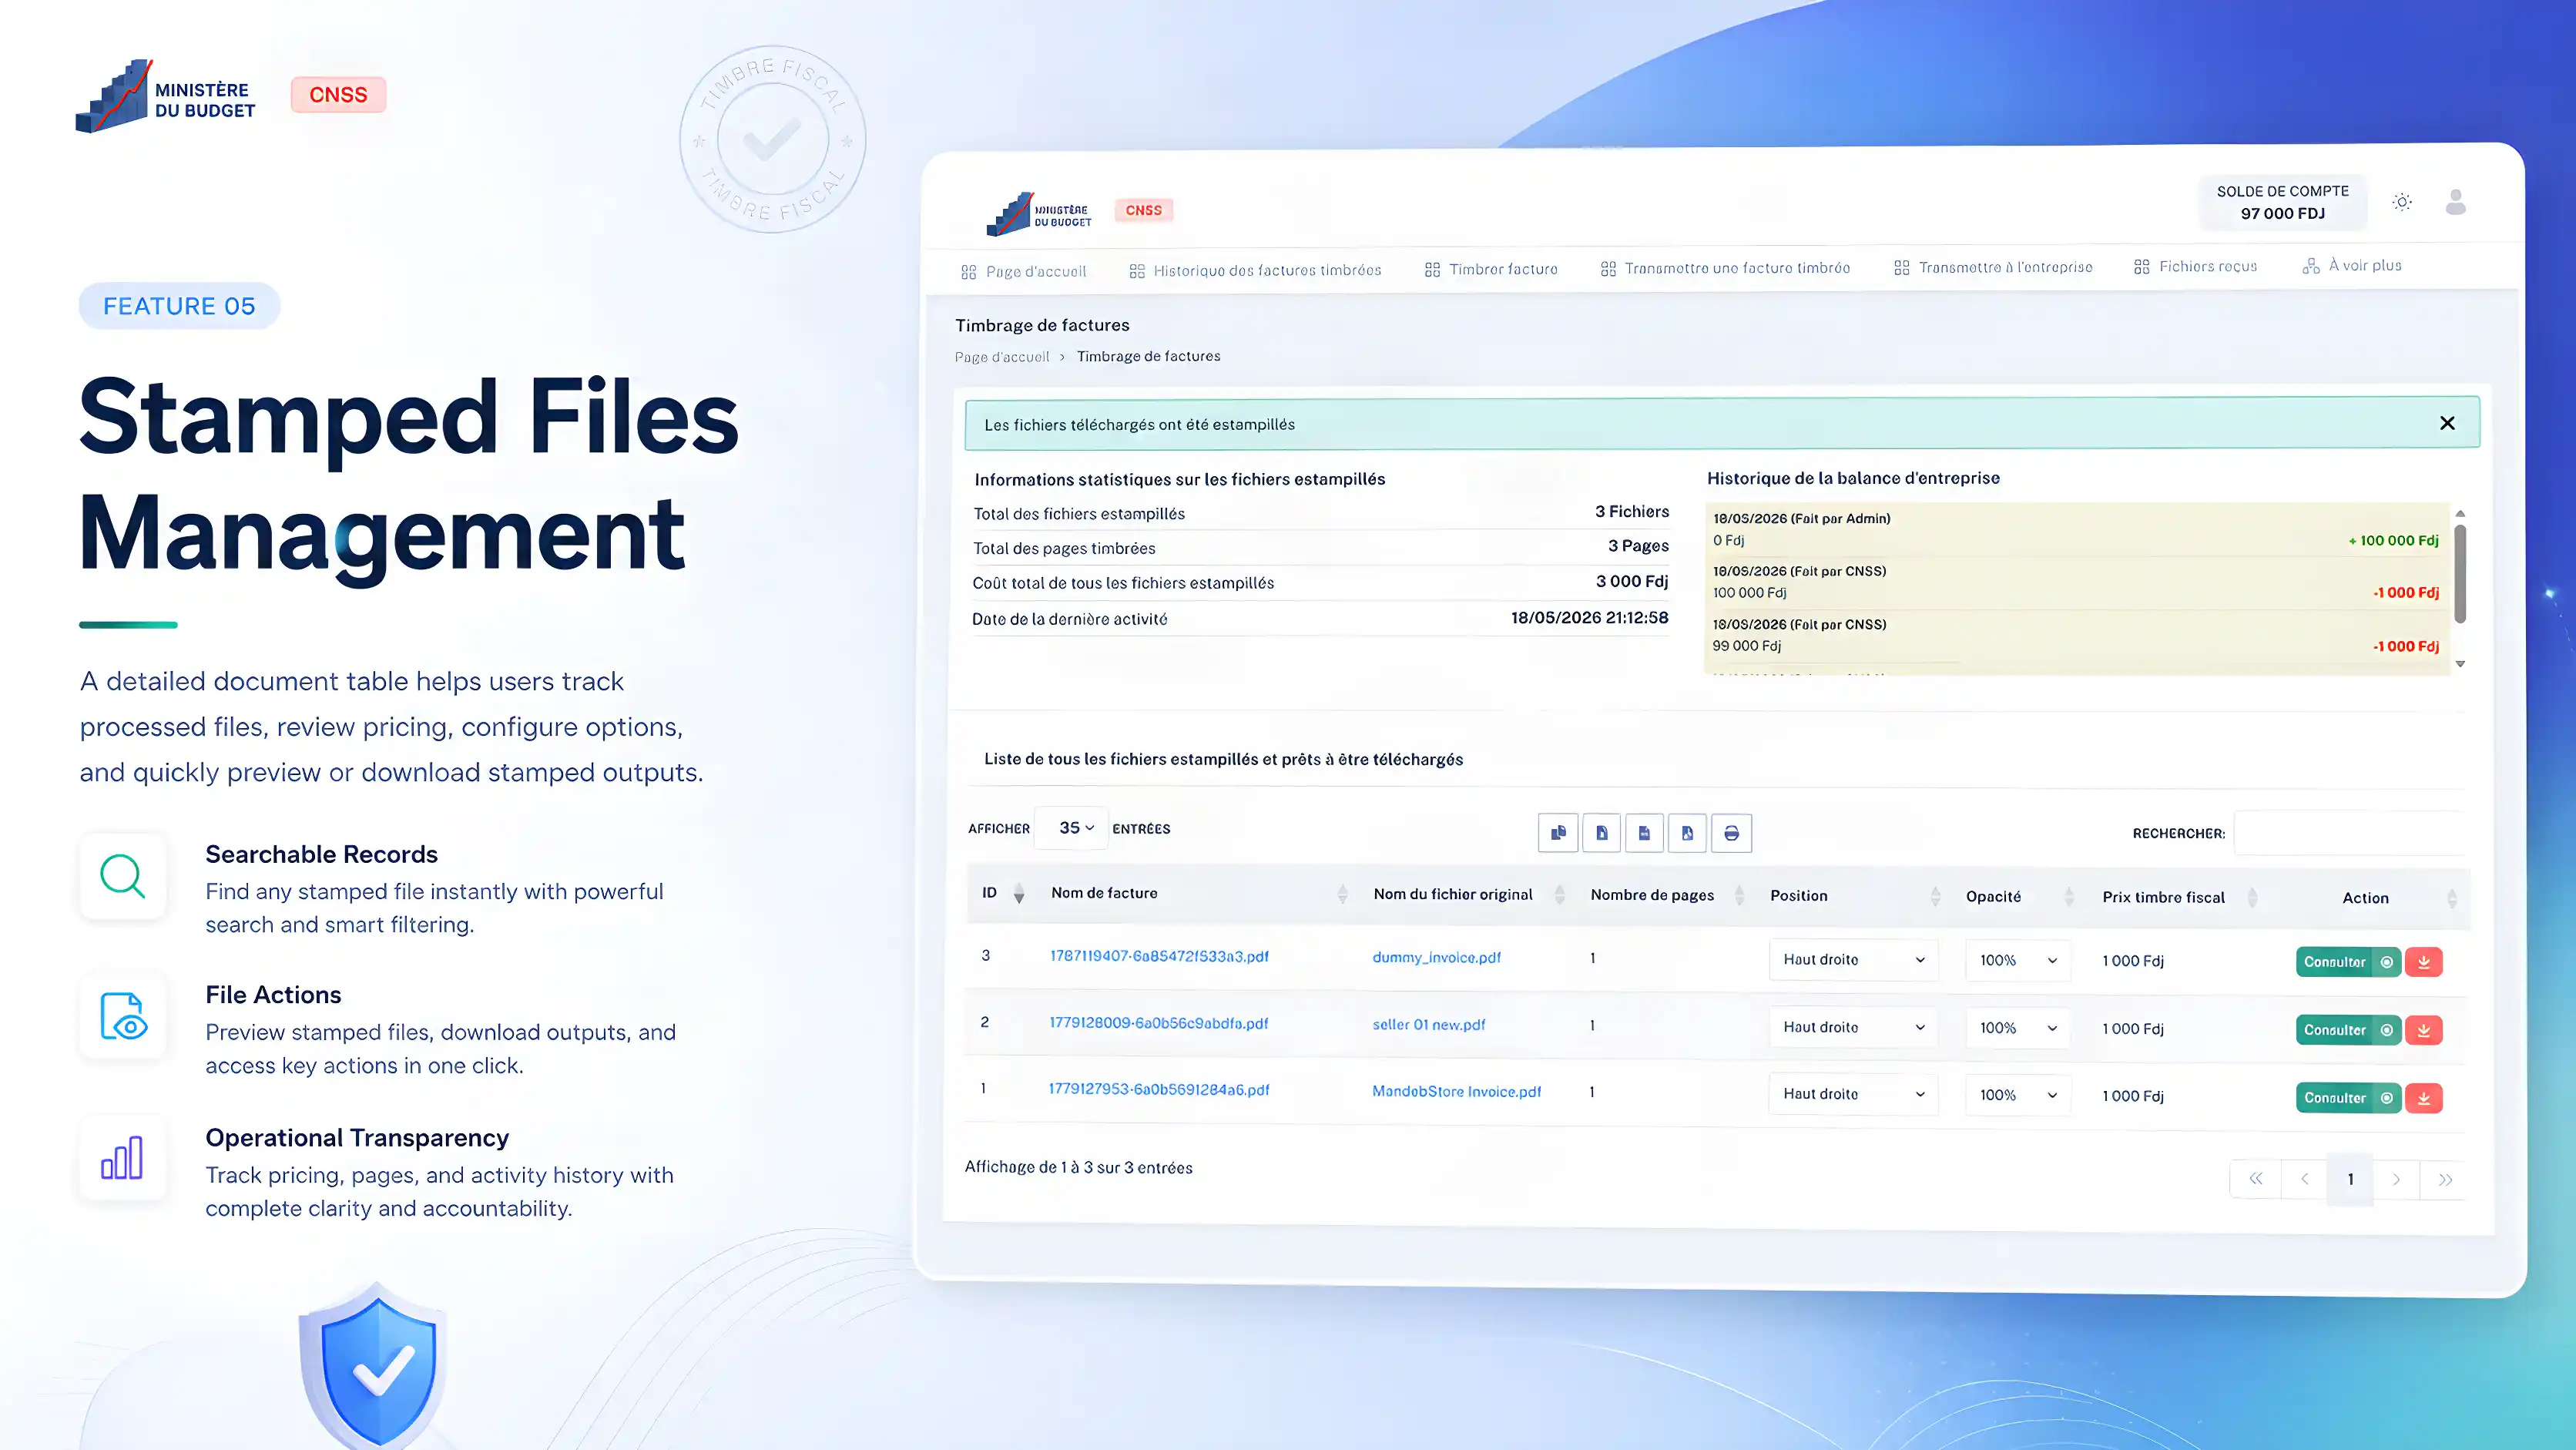2576x1450 pixels.
Task: Select the '3 000 Fdj' total cost value
Action: 1632,582
